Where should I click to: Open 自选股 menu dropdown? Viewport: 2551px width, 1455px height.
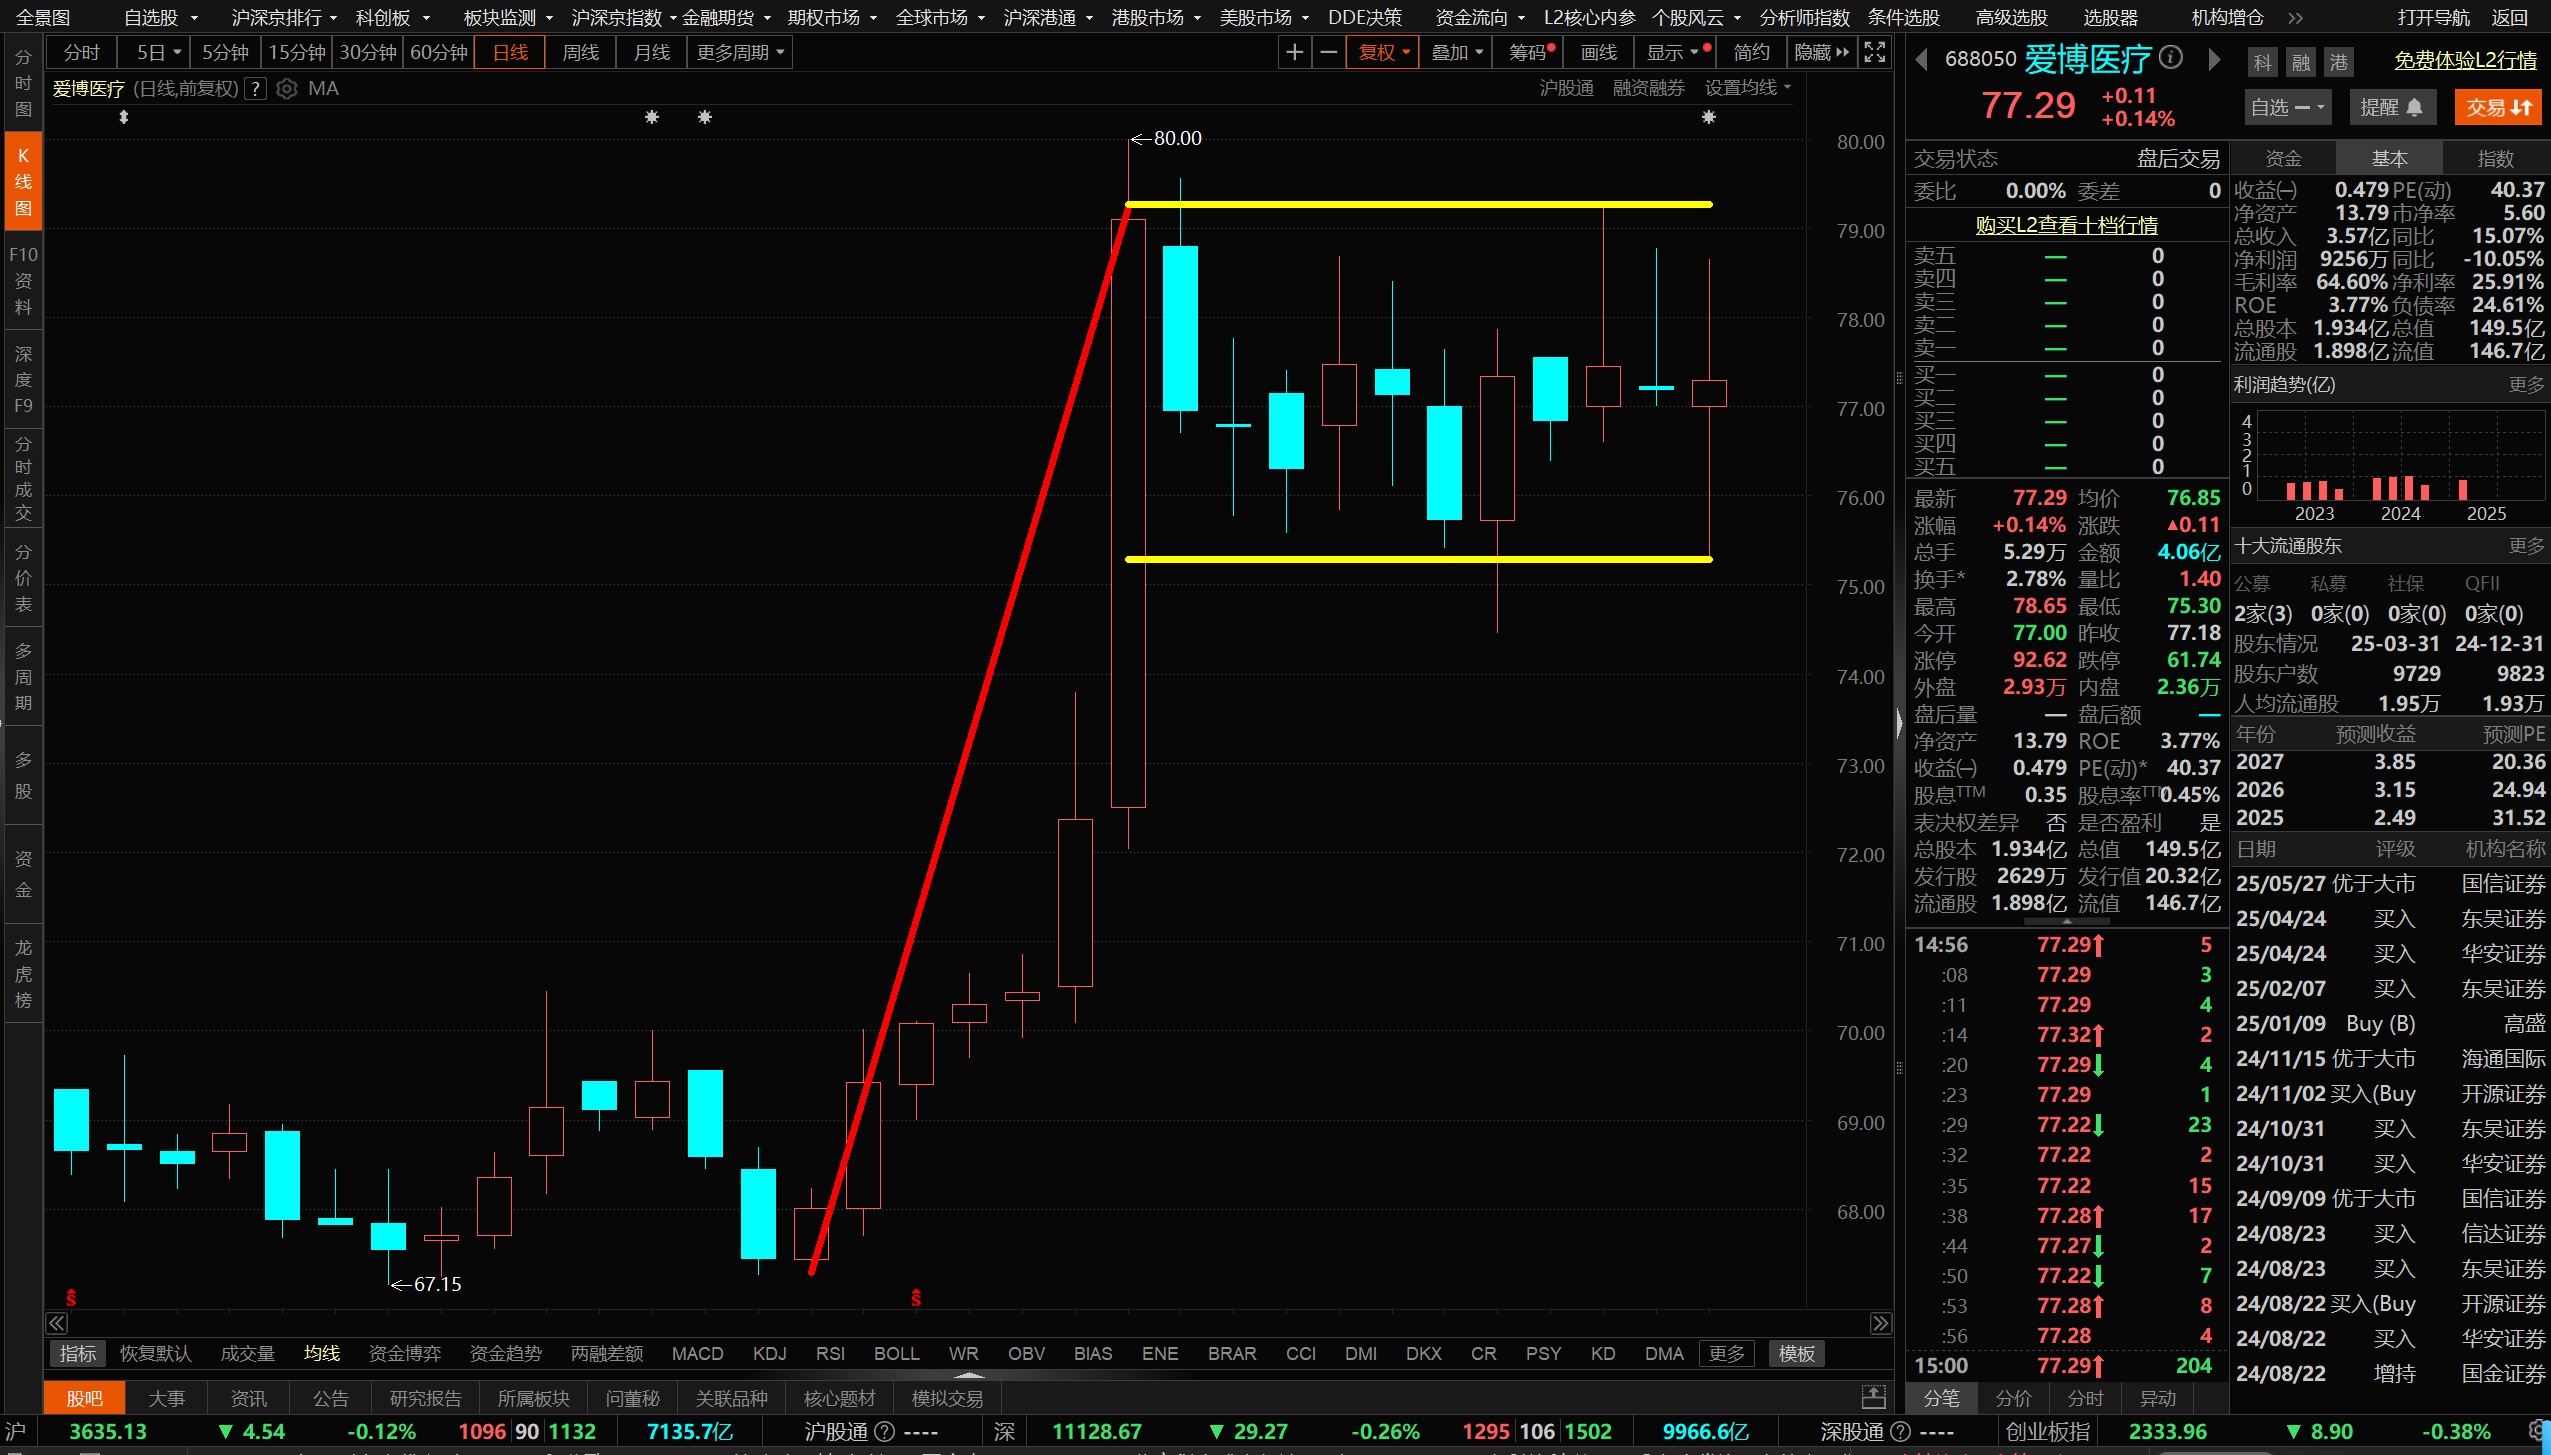coord(160,18)
